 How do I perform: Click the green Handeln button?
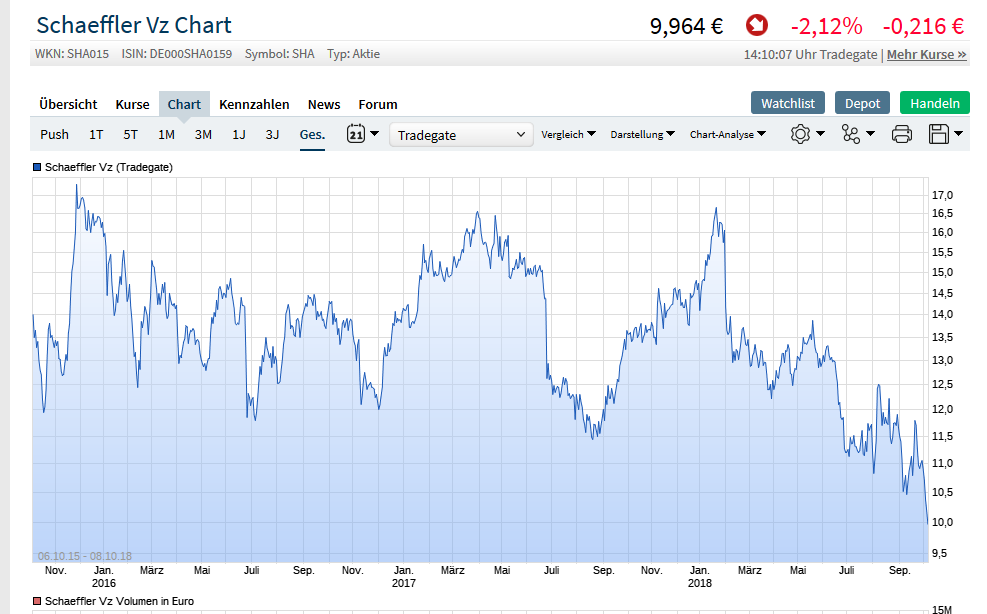935,103
